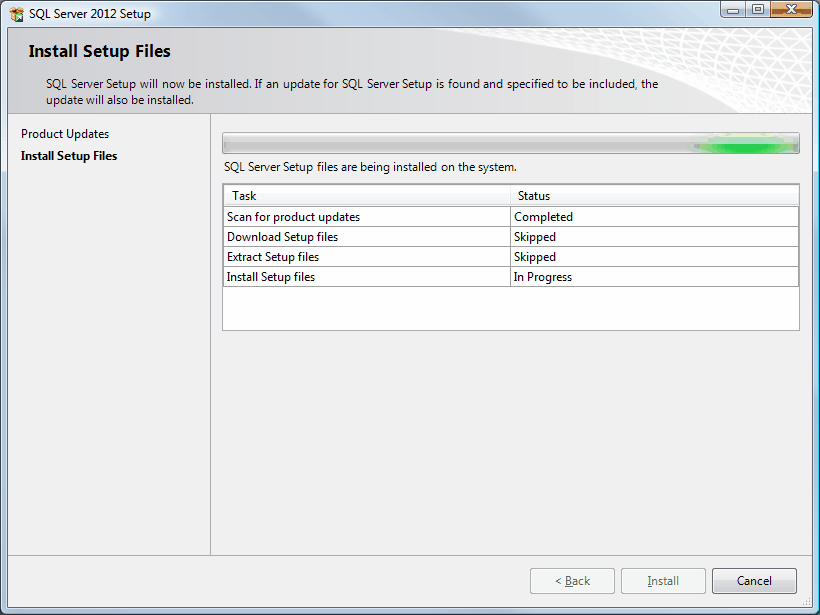Select the Scan for product updates row

tap(511, 217)
